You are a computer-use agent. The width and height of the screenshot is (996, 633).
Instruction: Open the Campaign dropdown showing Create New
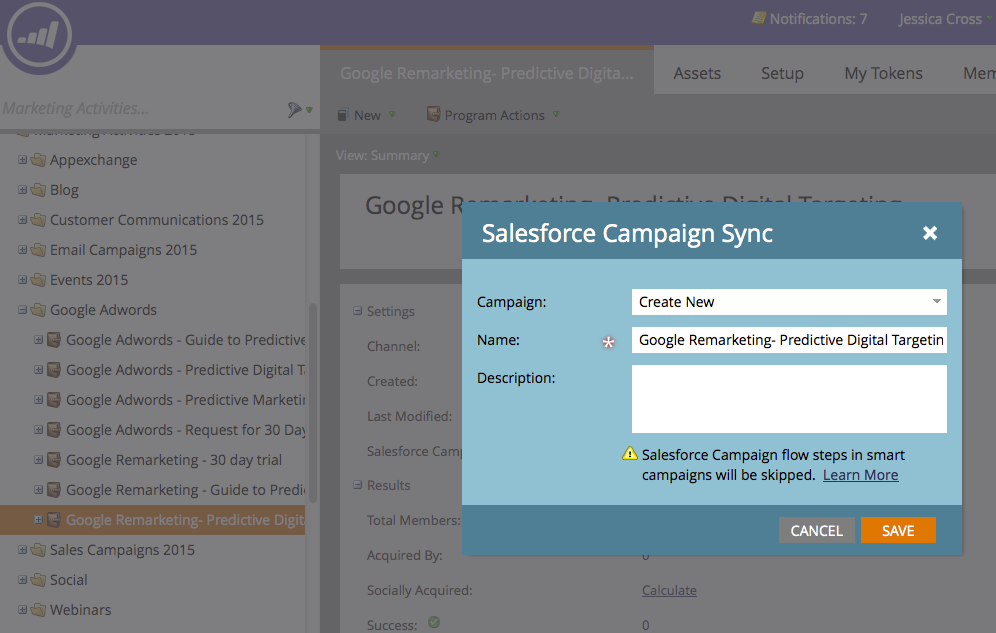(x=789, y=302)
